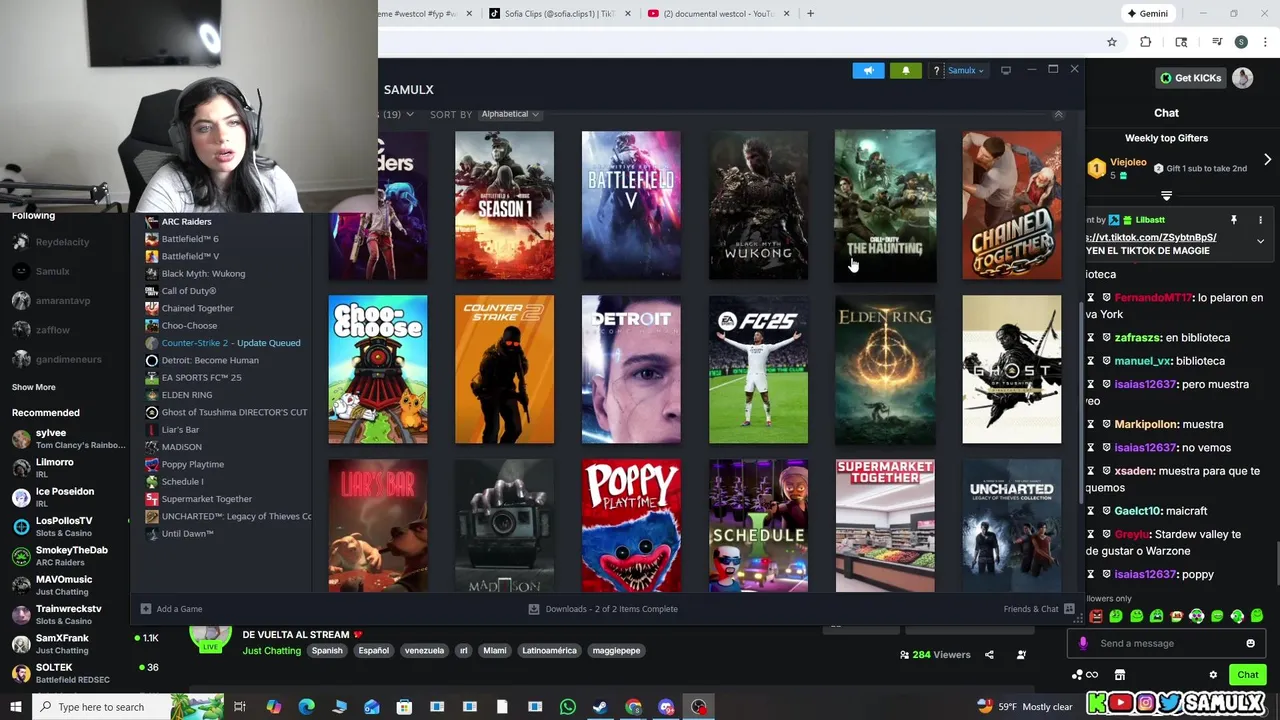Click the Send a message field

point(1168,643)
